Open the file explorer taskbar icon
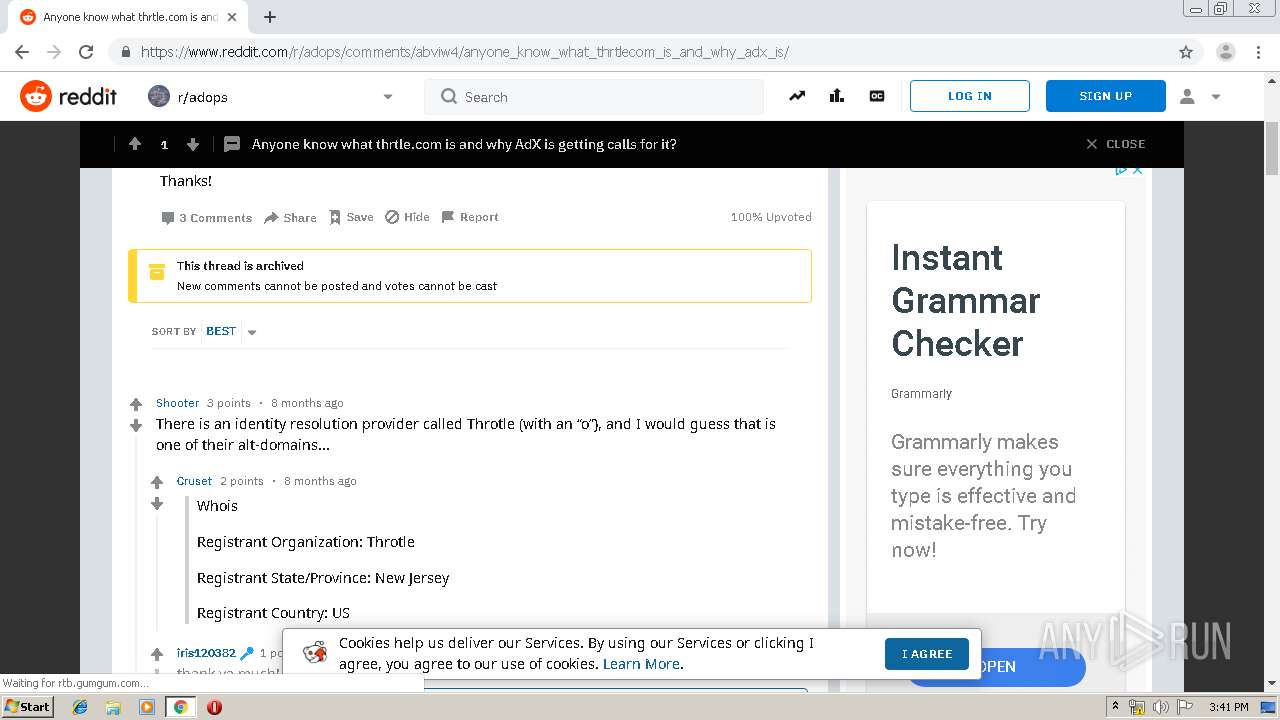The height and width of the screenshot is (720, 1280). click(x=113, y=707)
